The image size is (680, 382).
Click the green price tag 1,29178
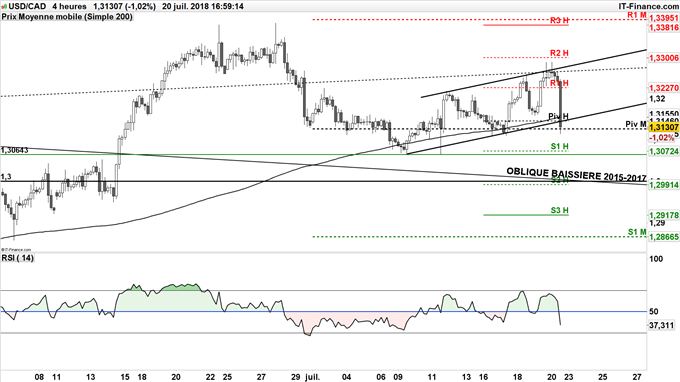tap(664, 215)
